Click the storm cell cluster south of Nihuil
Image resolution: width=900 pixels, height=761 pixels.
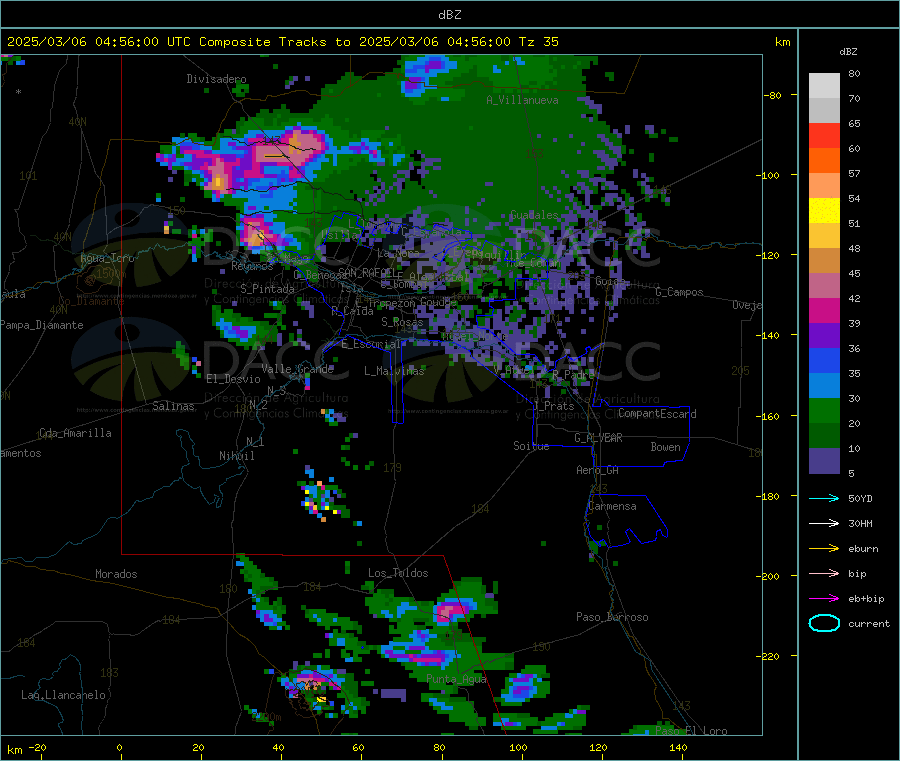pos(323,498)
